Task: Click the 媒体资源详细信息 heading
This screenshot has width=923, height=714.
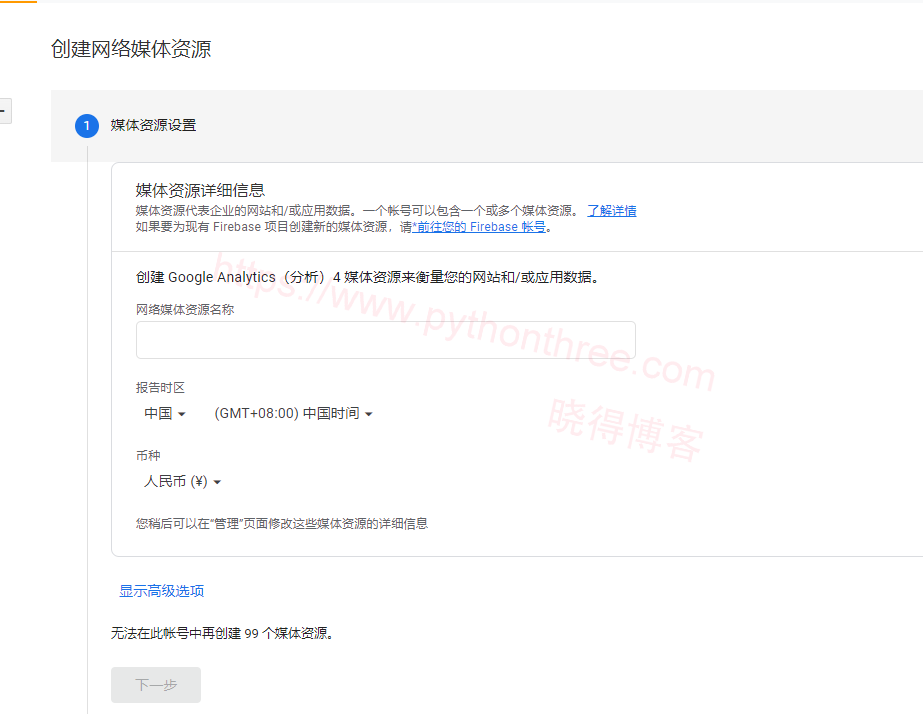Action: (x=200, y=190)
